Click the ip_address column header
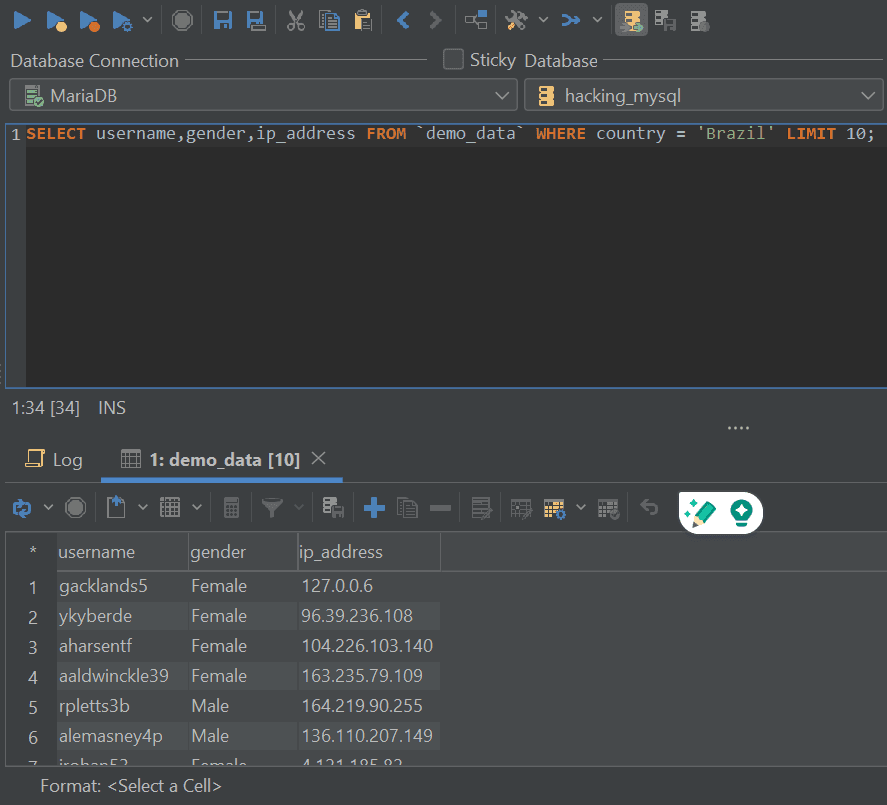 point(369,552)
